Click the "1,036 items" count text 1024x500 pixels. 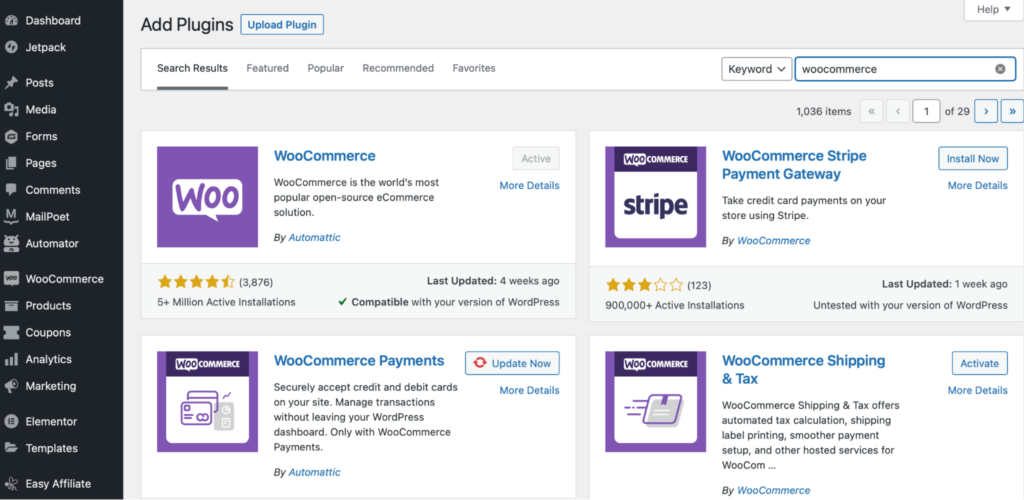coord(824,112)
